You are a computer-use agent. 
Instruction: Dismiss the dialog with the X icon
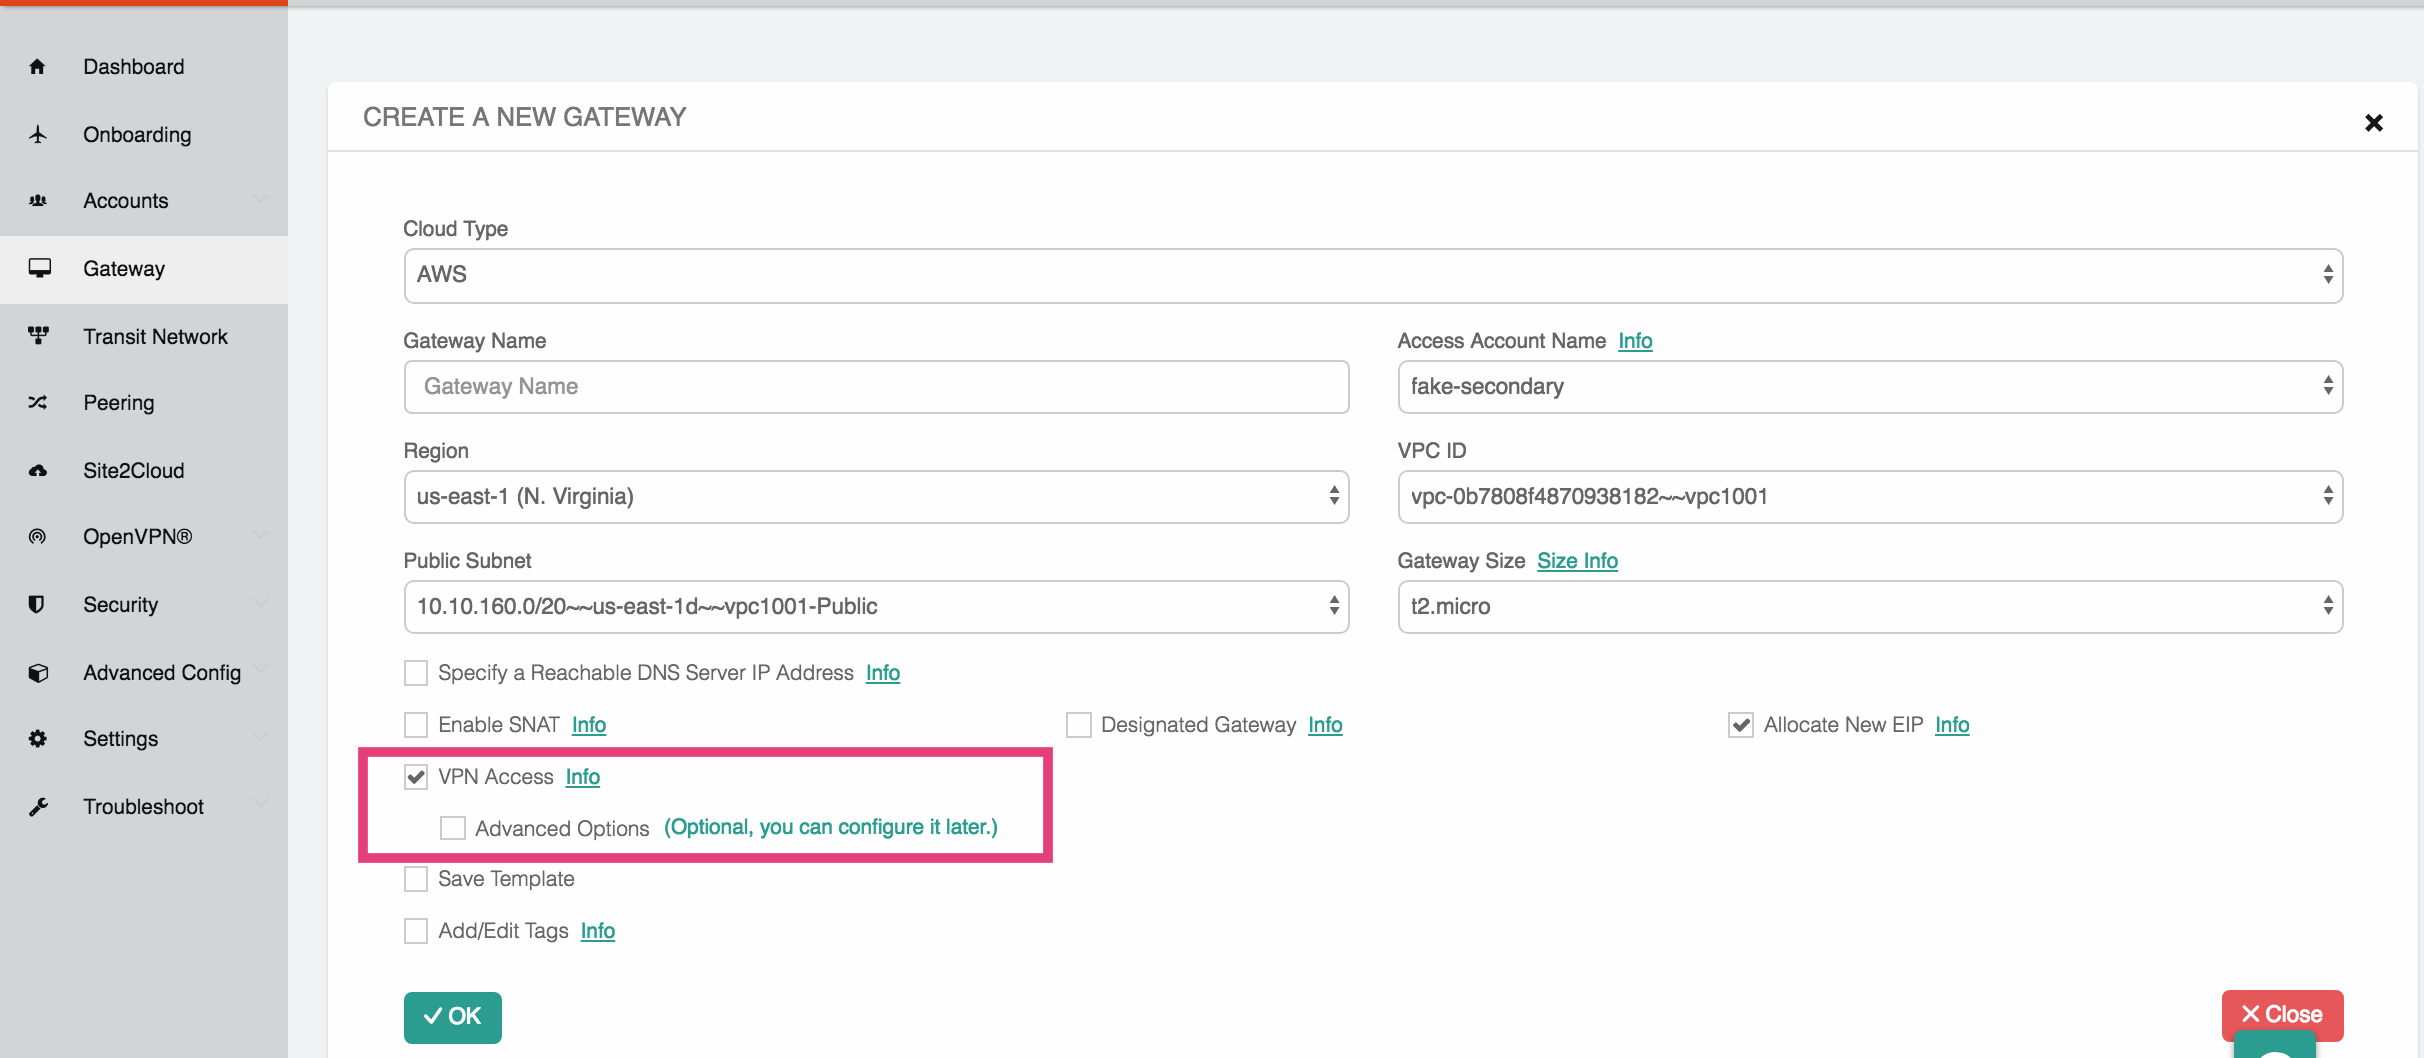2373,123
